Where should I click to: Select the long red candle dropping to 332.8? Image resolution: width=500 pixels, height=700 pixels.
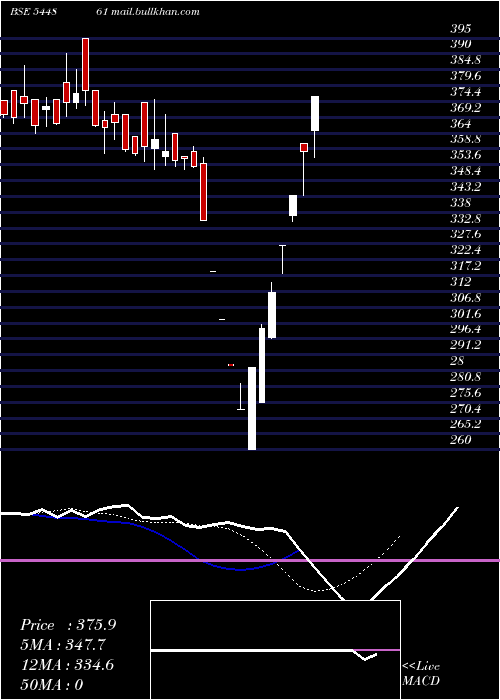pos(203,192)
